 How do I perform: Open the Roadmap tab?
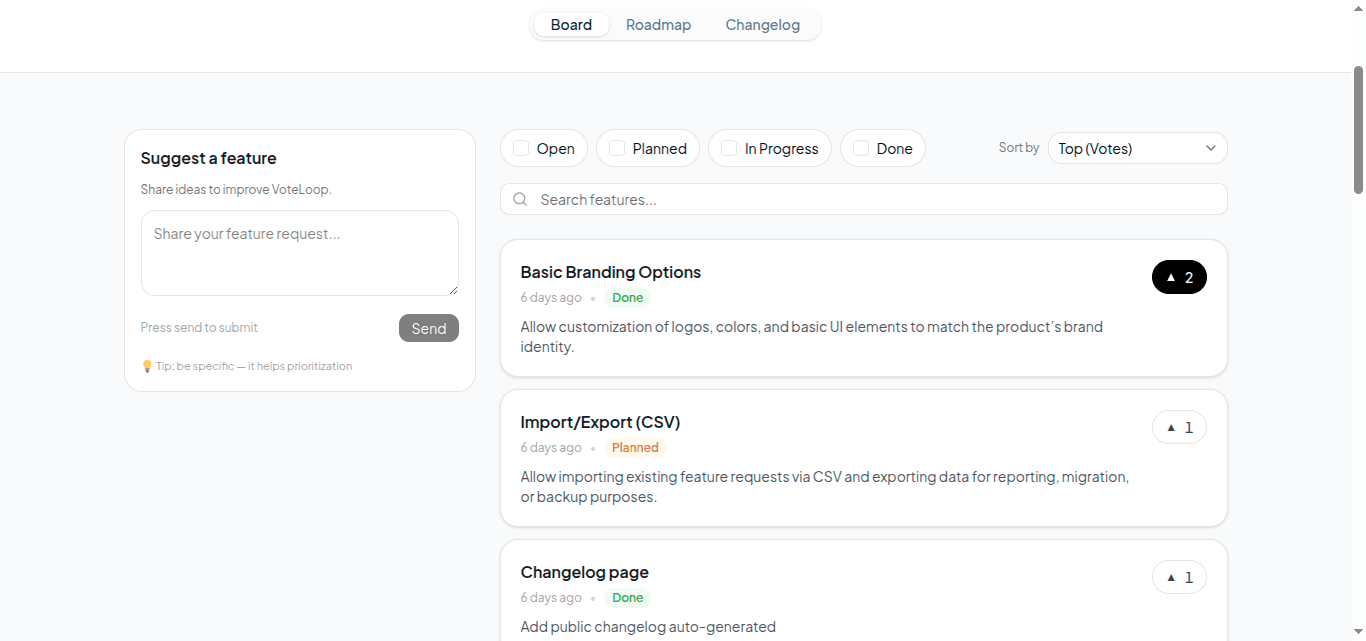(658, 25)
